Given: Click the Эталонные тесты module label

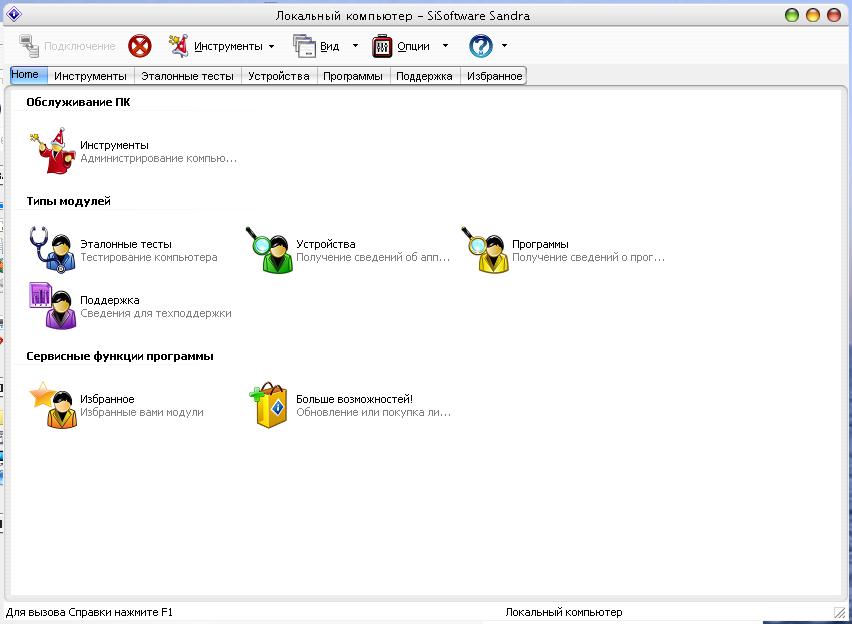Looking at the screenshot, I should (126, 245).
